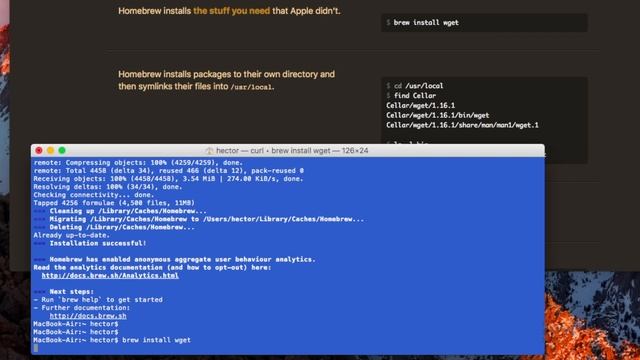Viewport: 640px width, 360px height.
Task: Click 'cd /usr/local' line in webpage code block
Action: [x=415, y=86]
